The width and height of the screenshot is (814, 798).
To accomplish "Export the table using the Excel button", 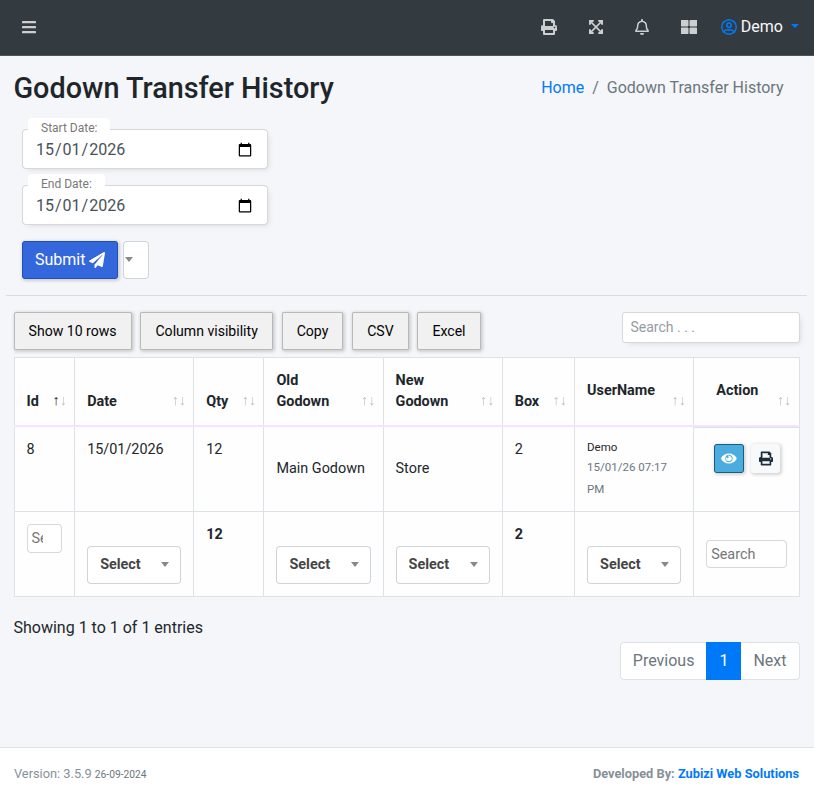I will click(x=448, y=331).
